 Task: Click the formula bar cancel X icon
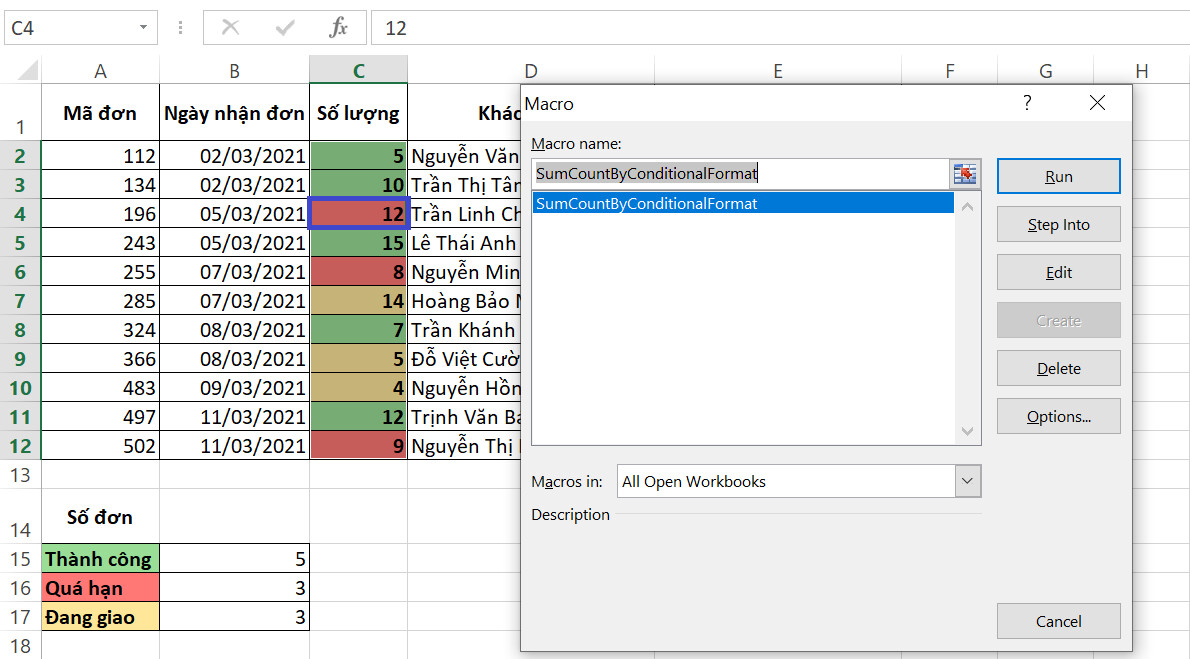tap(230, 28)
